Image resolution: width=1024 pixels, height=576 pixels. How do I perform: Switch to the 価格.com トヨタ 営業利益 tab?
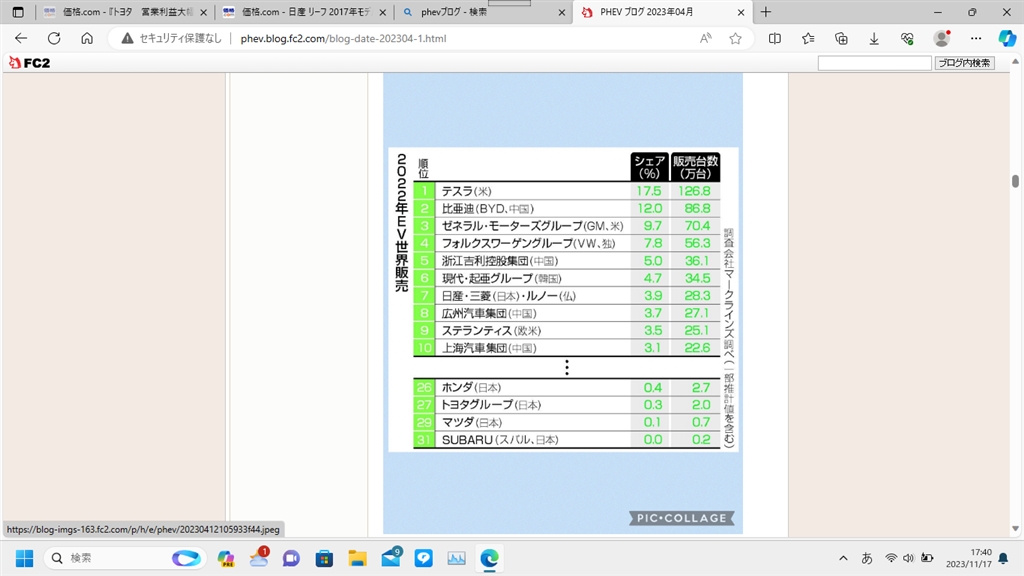[125, 12]
